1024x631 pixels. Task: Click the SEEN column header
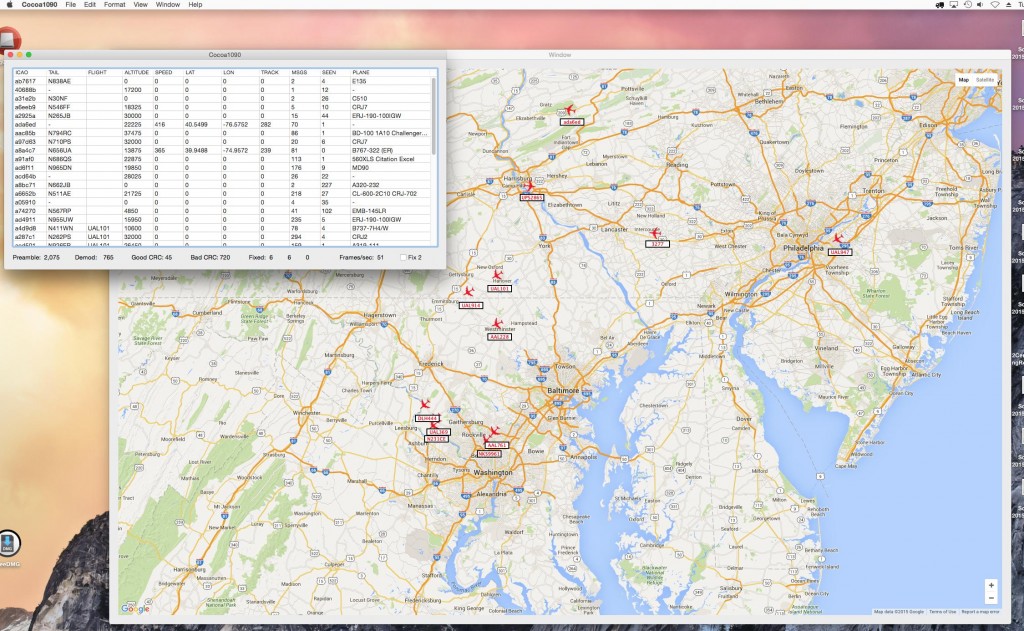coord(336,73)
